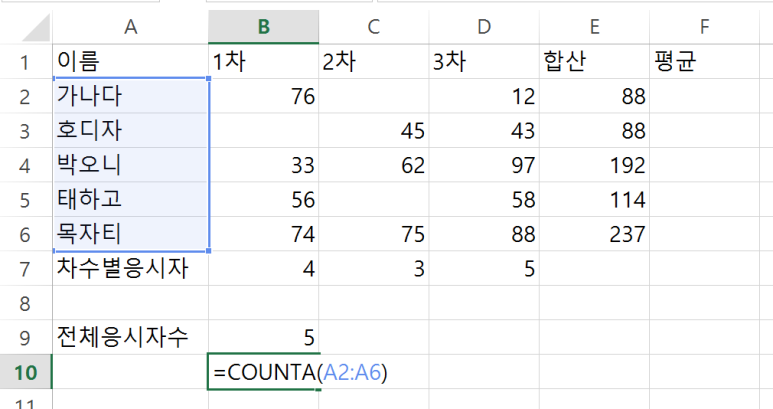The width and height of the screenshot is (773, 409).
Task: Click the 합산 header cell
Action: pyautogui.click(x=595, y=62)
